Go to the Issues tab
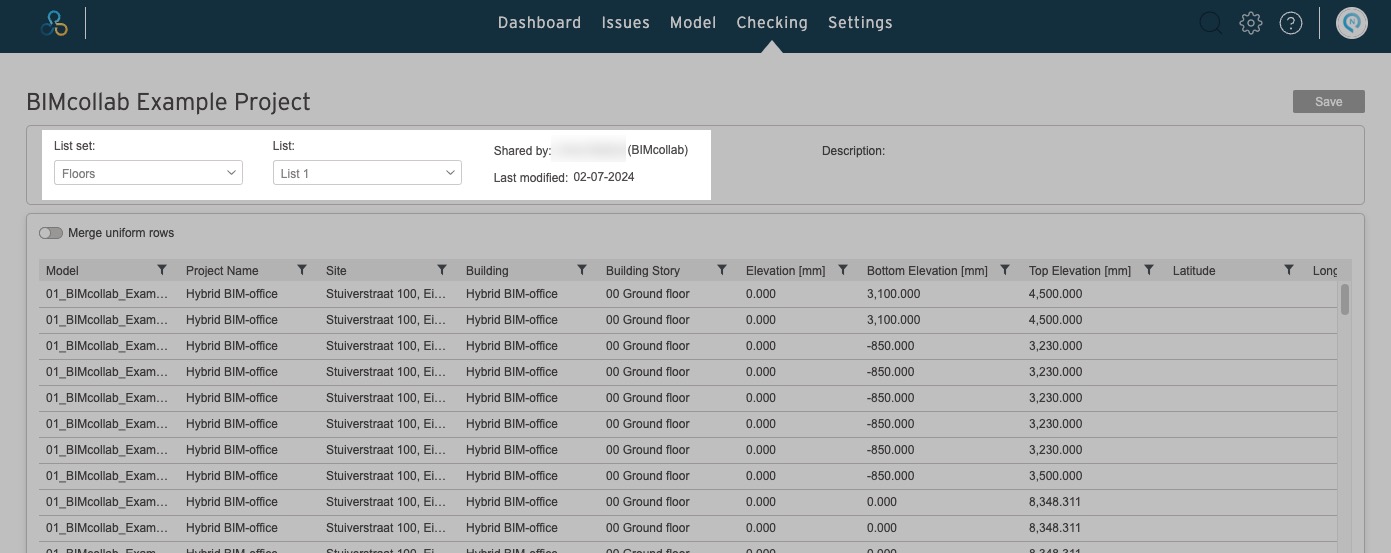 pos(626,22)
